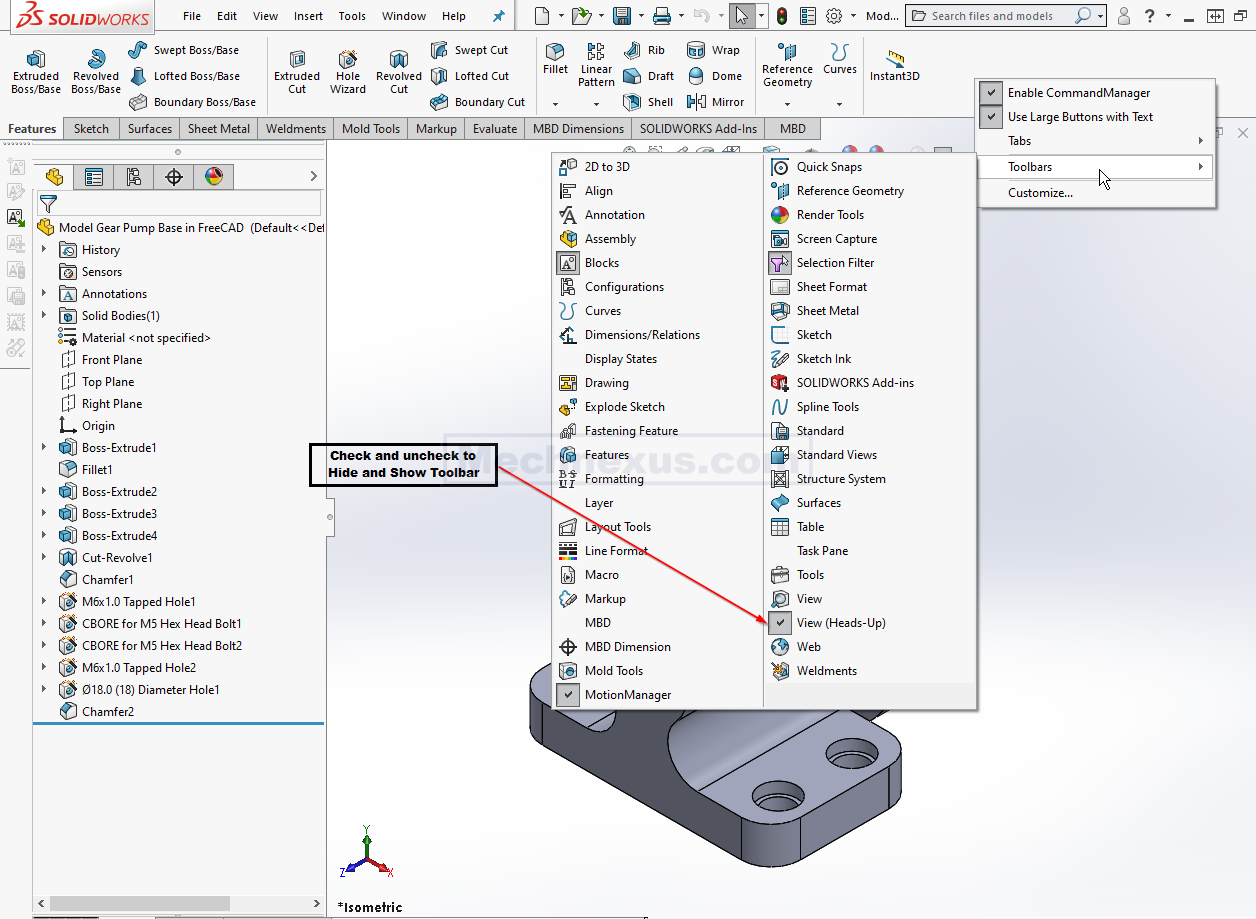Expand the Cut-Revolve1 tree node
The height and width of the screenshot is (919, 1256).
(44, 558)
